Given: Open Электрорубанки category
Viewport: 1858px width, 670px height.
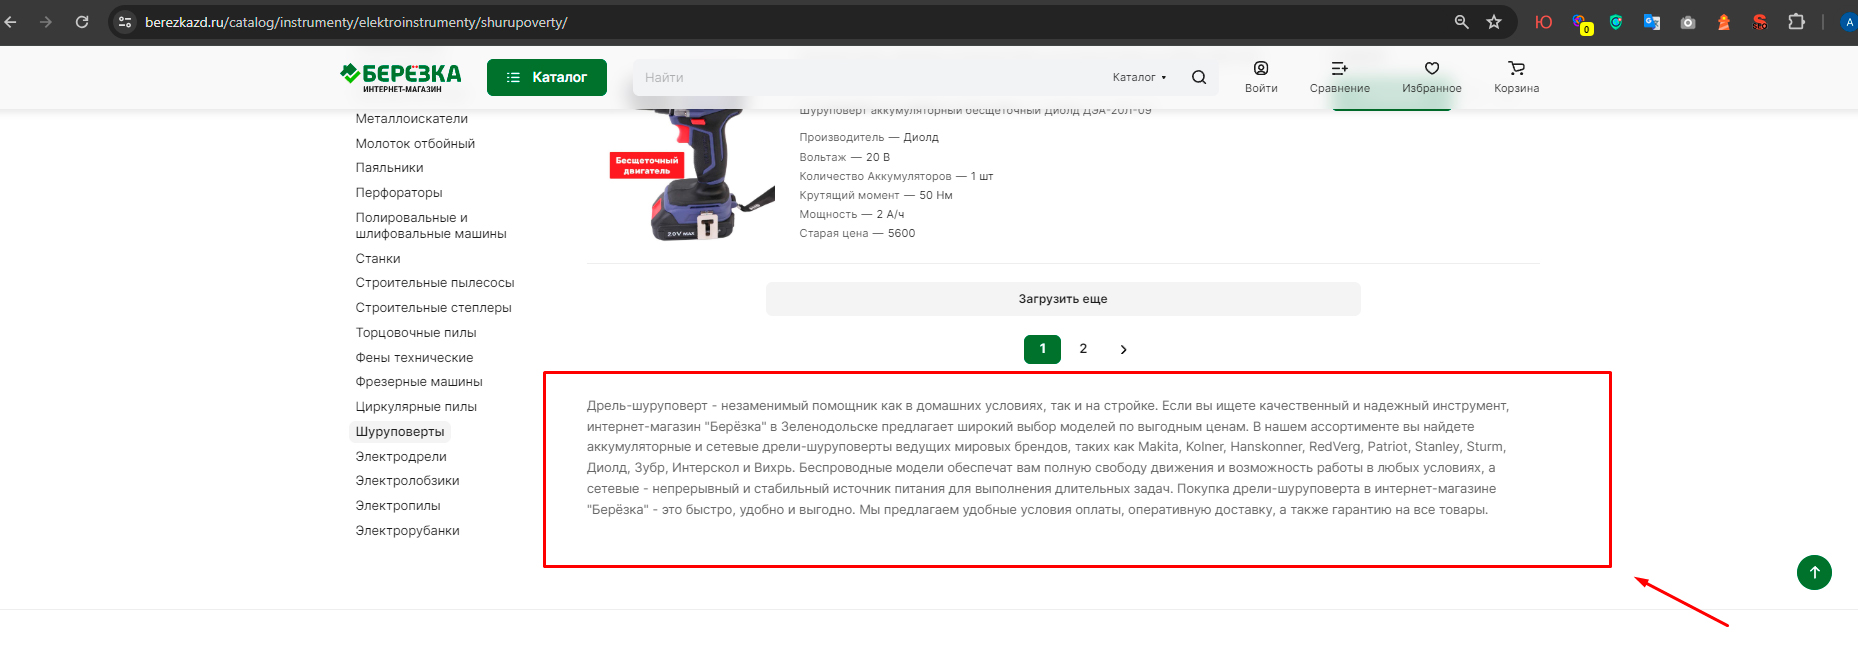Looking at the screenshot, I should pyautogui.click(x=407, y=531).
